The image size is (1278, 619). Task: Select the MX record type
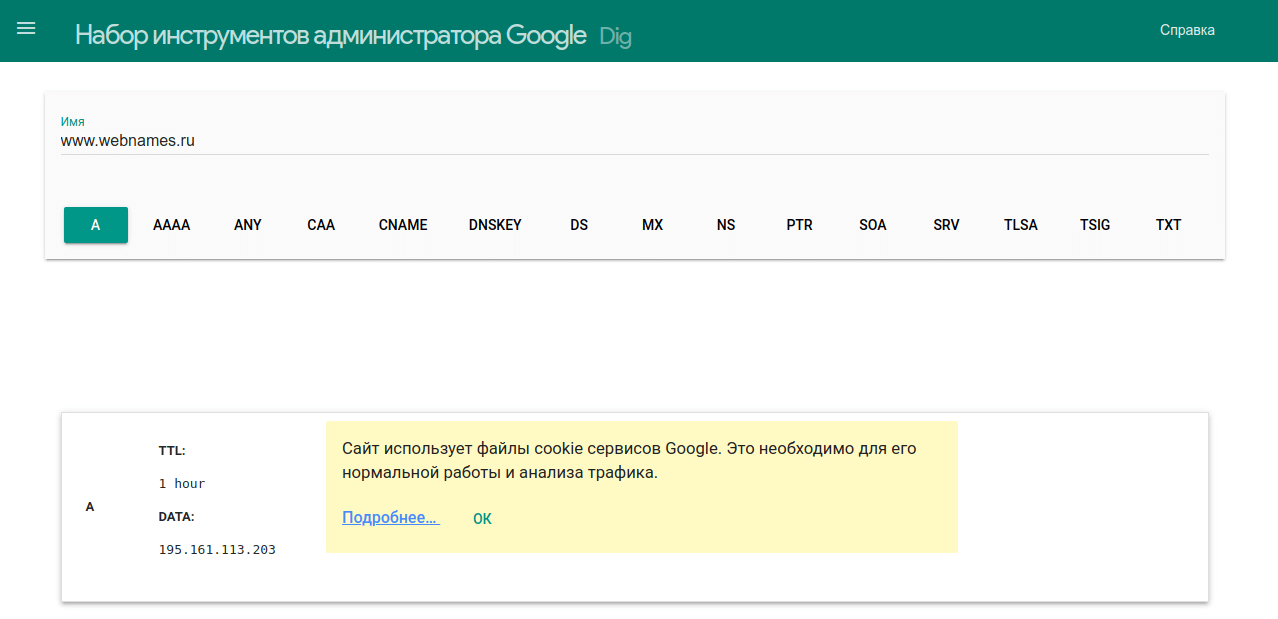tap(652, 225)
